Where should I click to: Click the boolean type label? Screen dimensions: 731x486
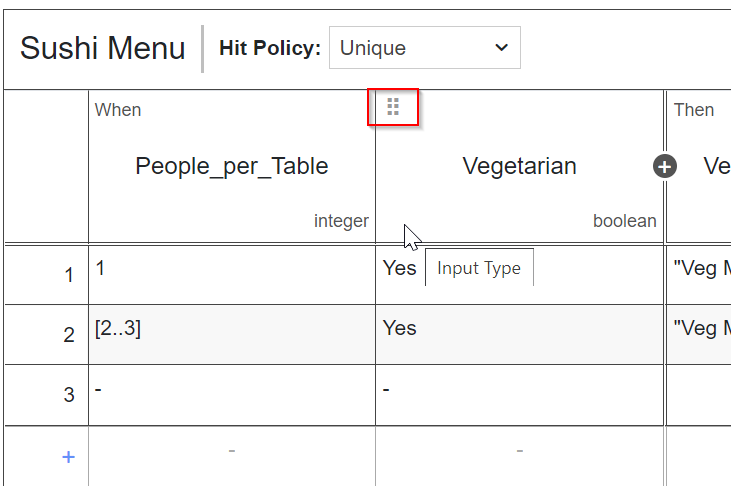click(x=625, y=221)
